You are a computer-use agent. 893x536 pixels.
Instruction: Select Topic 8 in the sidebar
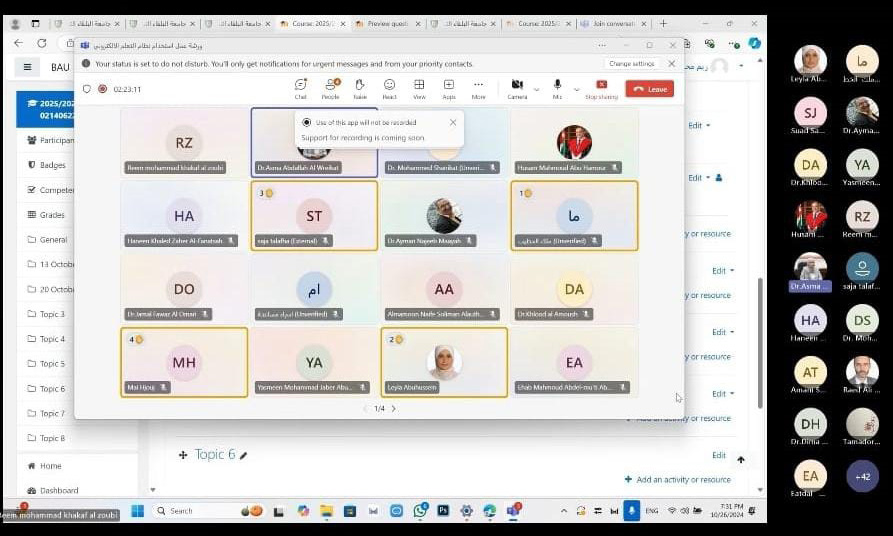[52, 438]
